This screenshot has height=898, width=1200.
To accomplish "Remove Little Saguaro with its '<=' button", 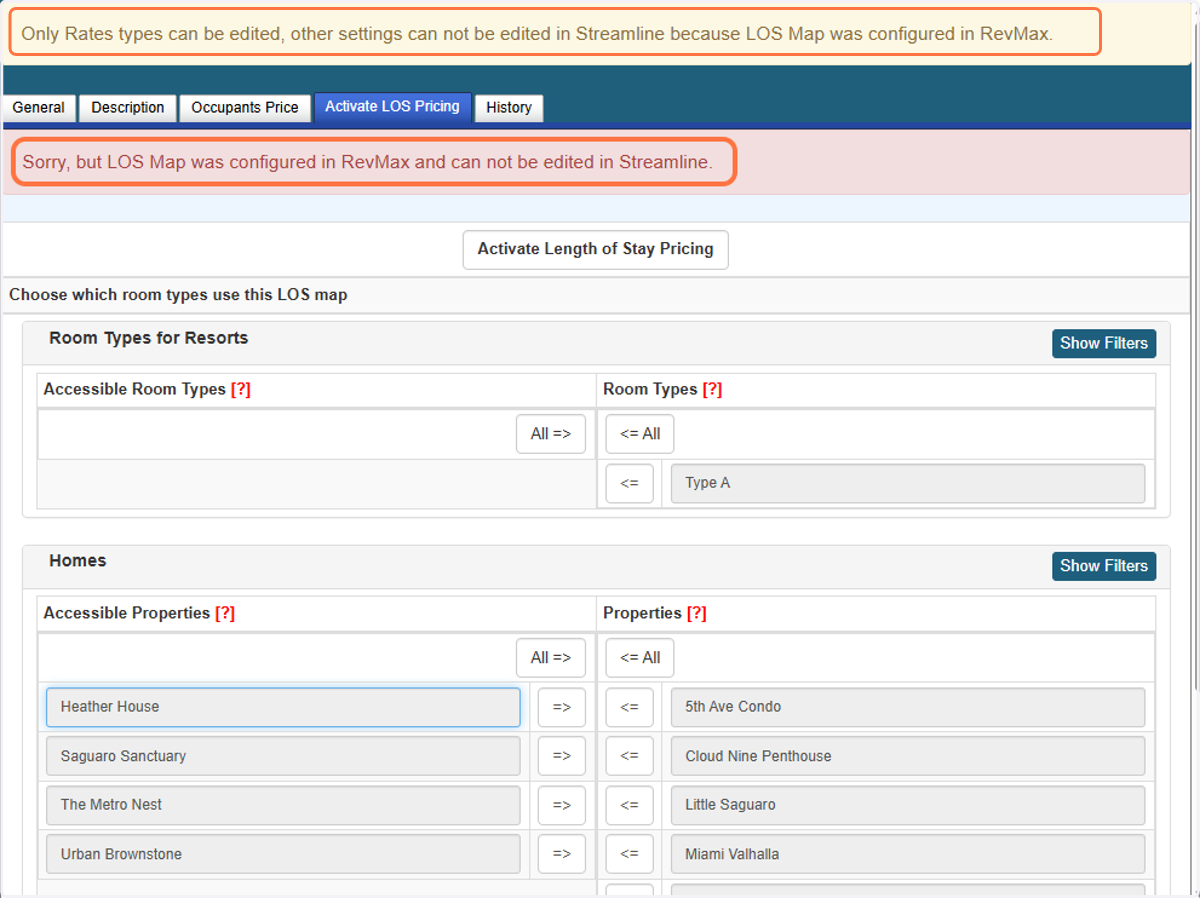I will (x=629, y=805).
